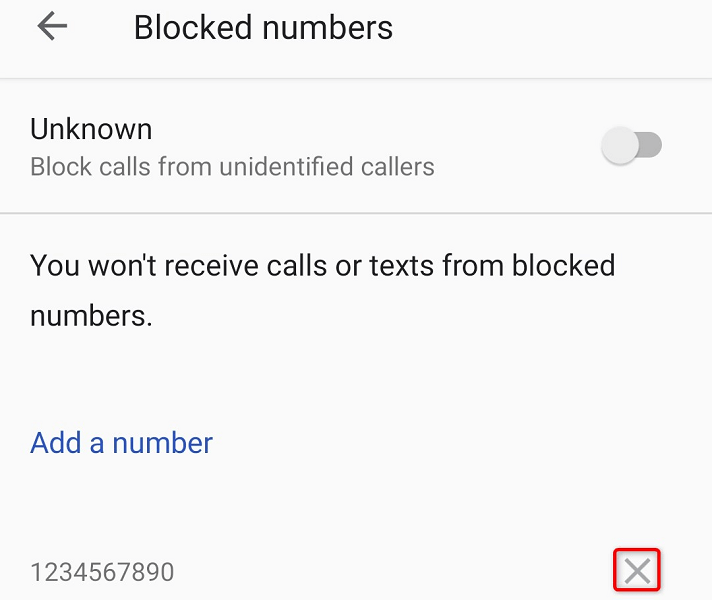The width and height of the screenshot is (712, 600).
Task: Choose Add a number in blue text
Action: pos(121,443)
